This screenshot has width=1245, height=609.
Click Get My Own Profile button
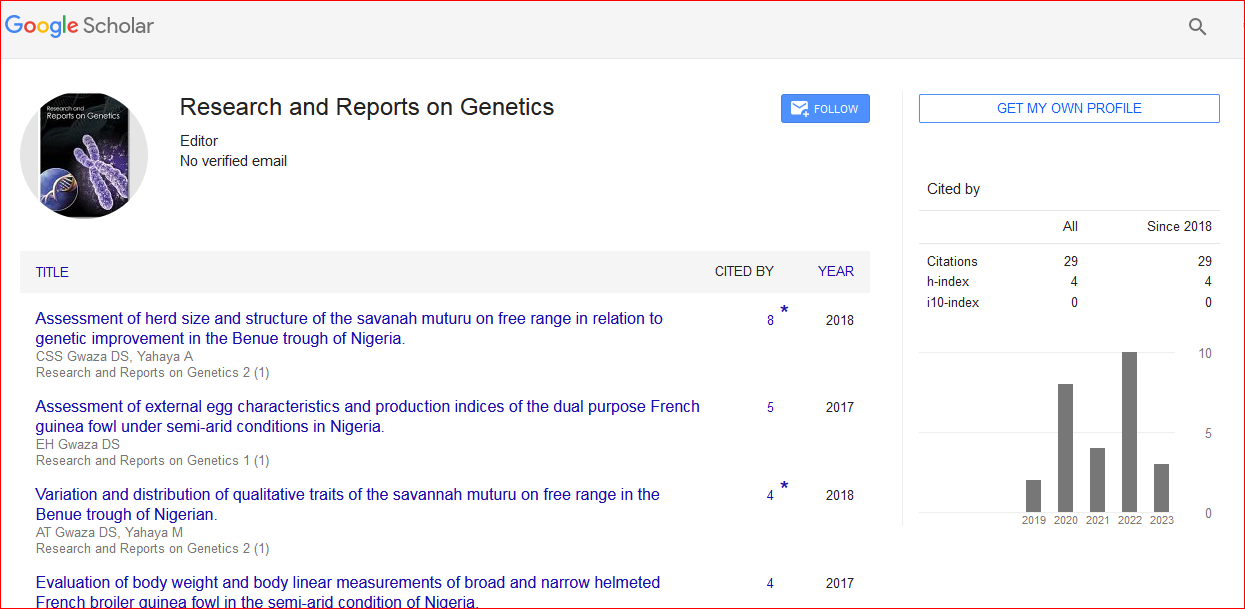(x=1068, y=108)
